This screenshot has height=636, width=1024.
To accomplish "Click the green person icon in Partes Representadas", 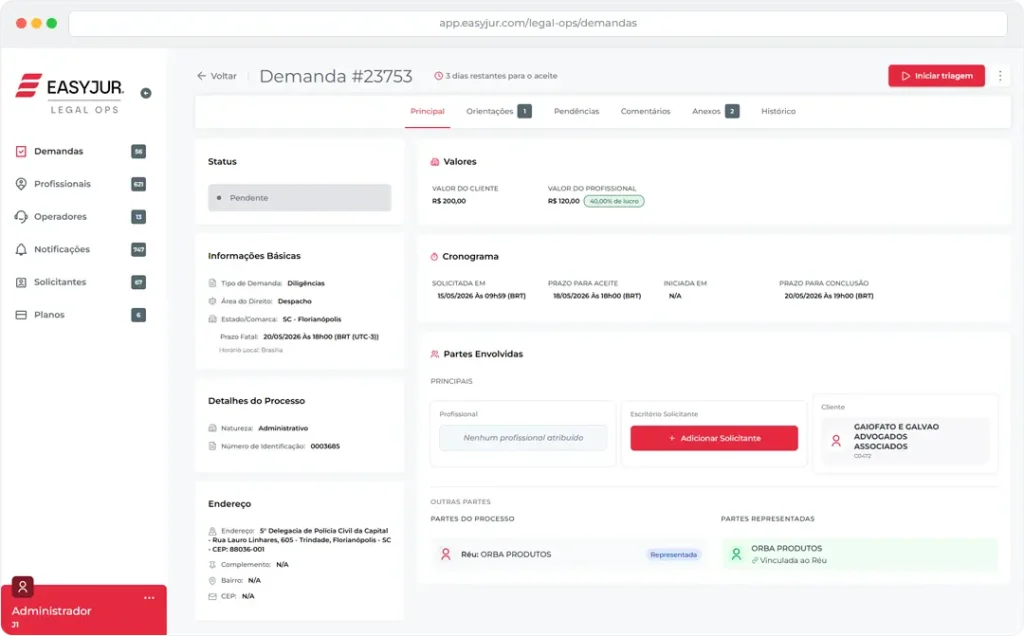I will point(736,554).
